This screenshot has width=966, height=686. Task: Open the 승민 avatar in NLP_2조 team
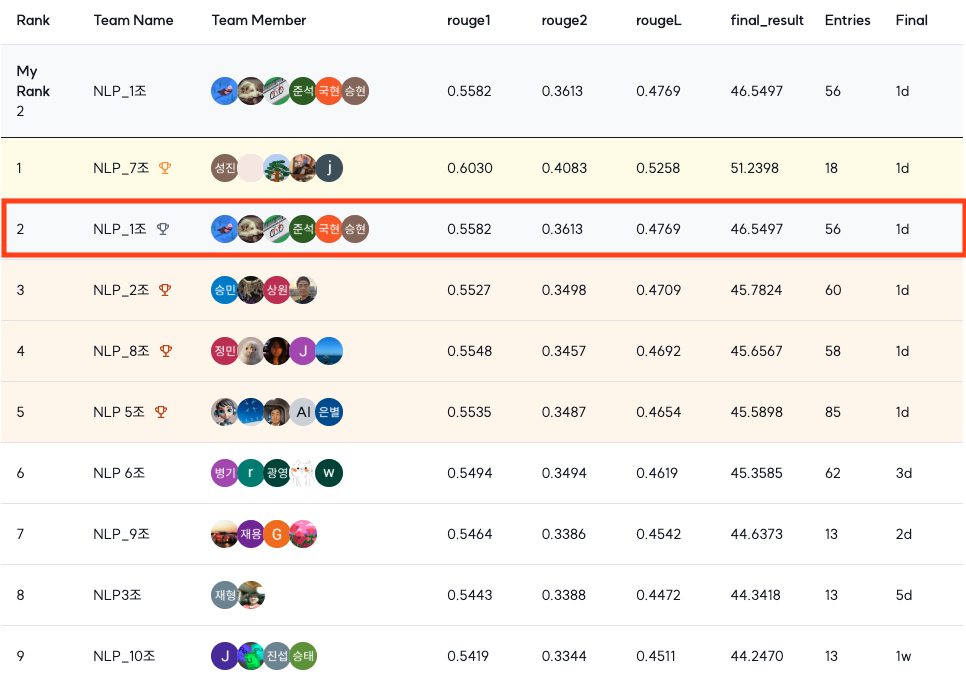[x=224, y=289]
